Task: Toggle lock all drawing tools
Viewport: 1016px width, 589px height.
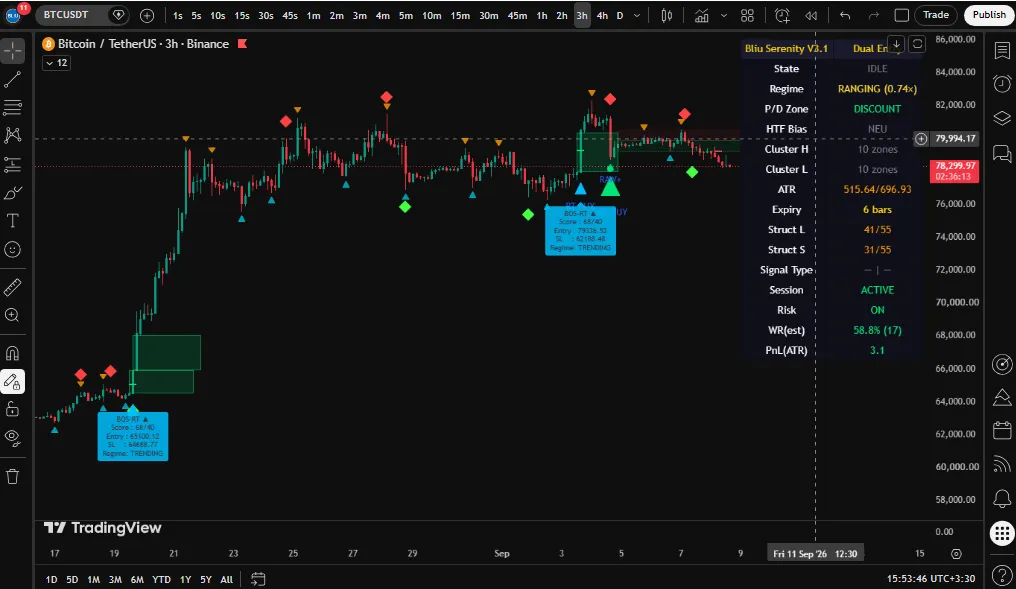Action: pyautogui.click(x=12, y=410)
